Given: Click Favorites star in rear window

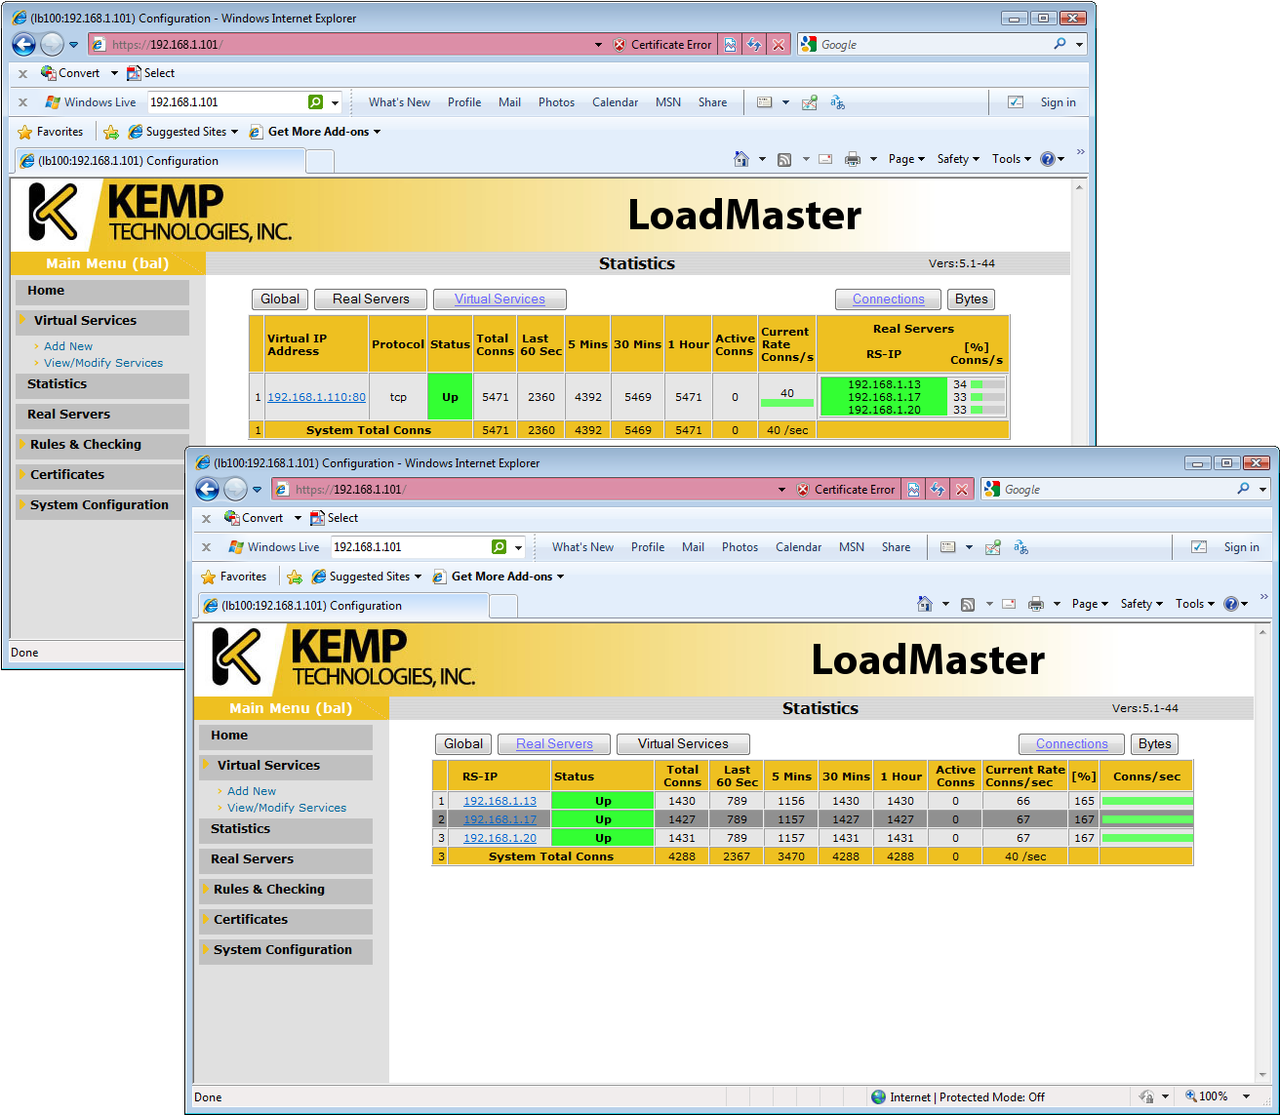Looking at the screenshot, I should pyautogui.click(x=25, y=132).
